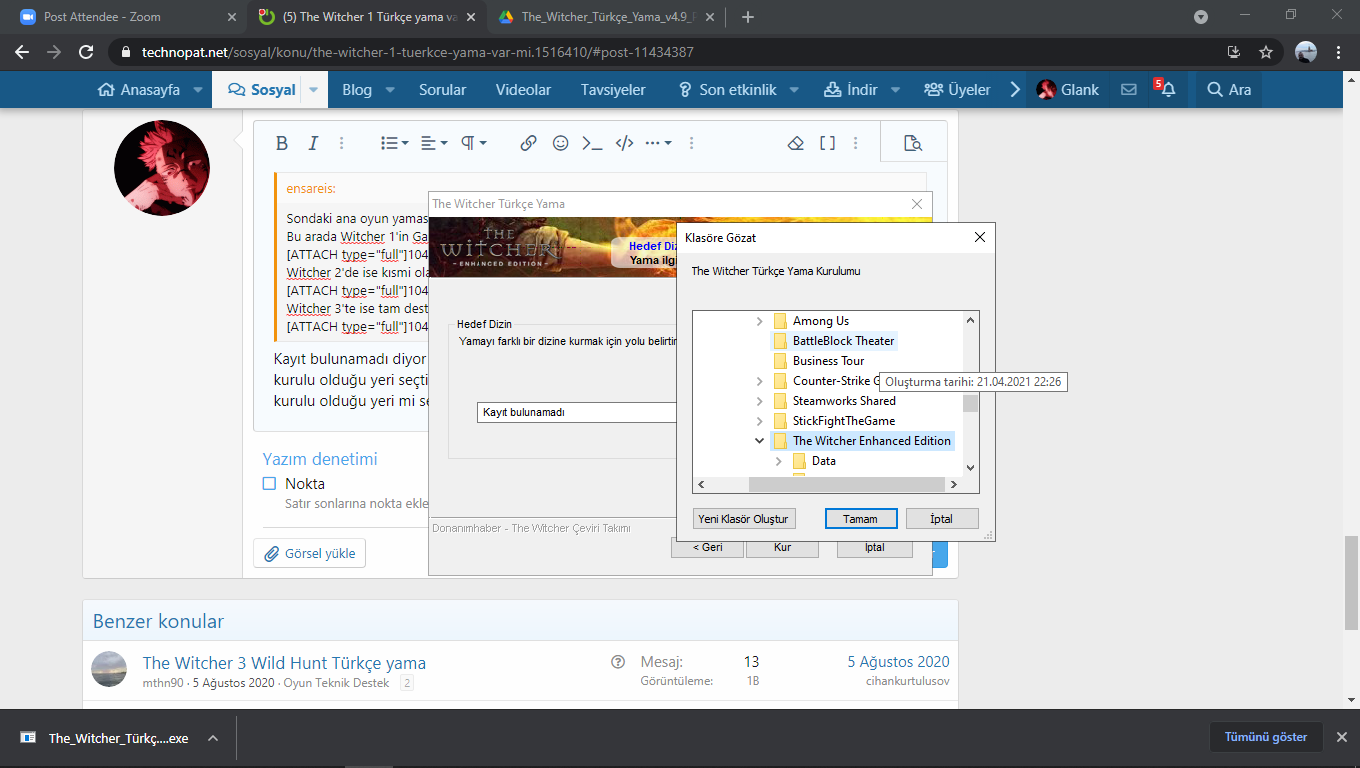Switch to the The_Witcher_Türkçe_Yama Drive tab
Viewport: 1360px width, 768px height.
pyautogui.click(x=604, y=17)
